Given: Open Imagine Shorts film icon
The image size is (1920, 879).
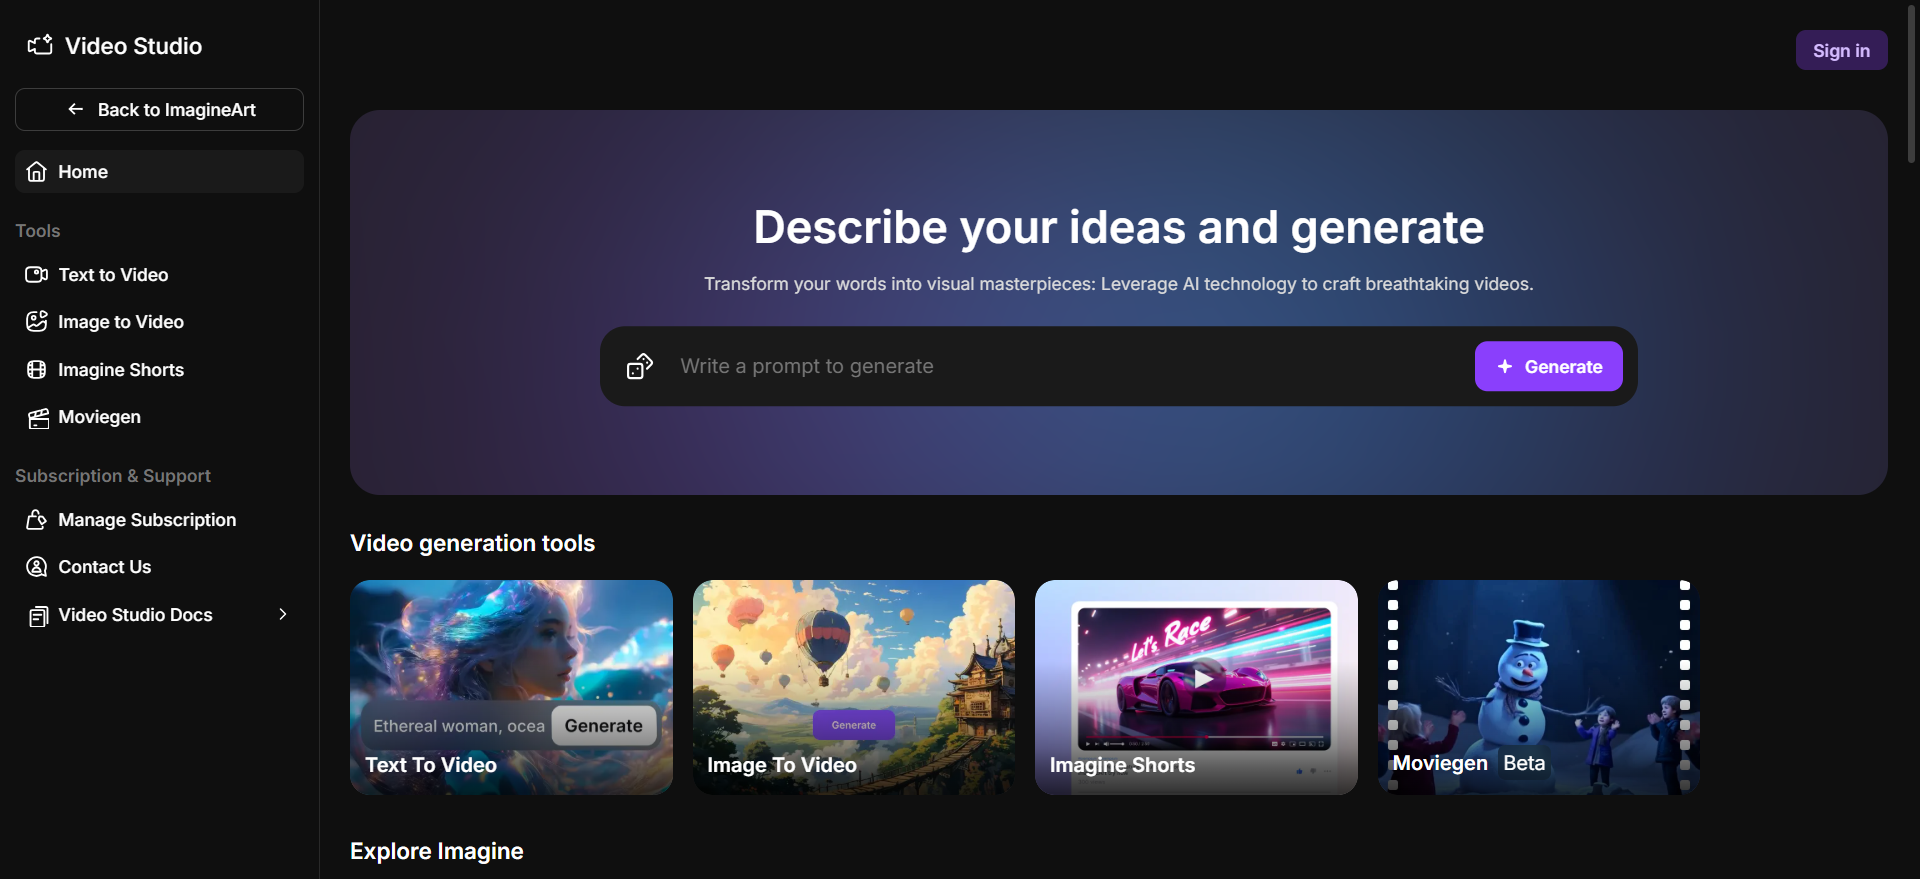Looking at the screenshot, I should tap(37, 370).
